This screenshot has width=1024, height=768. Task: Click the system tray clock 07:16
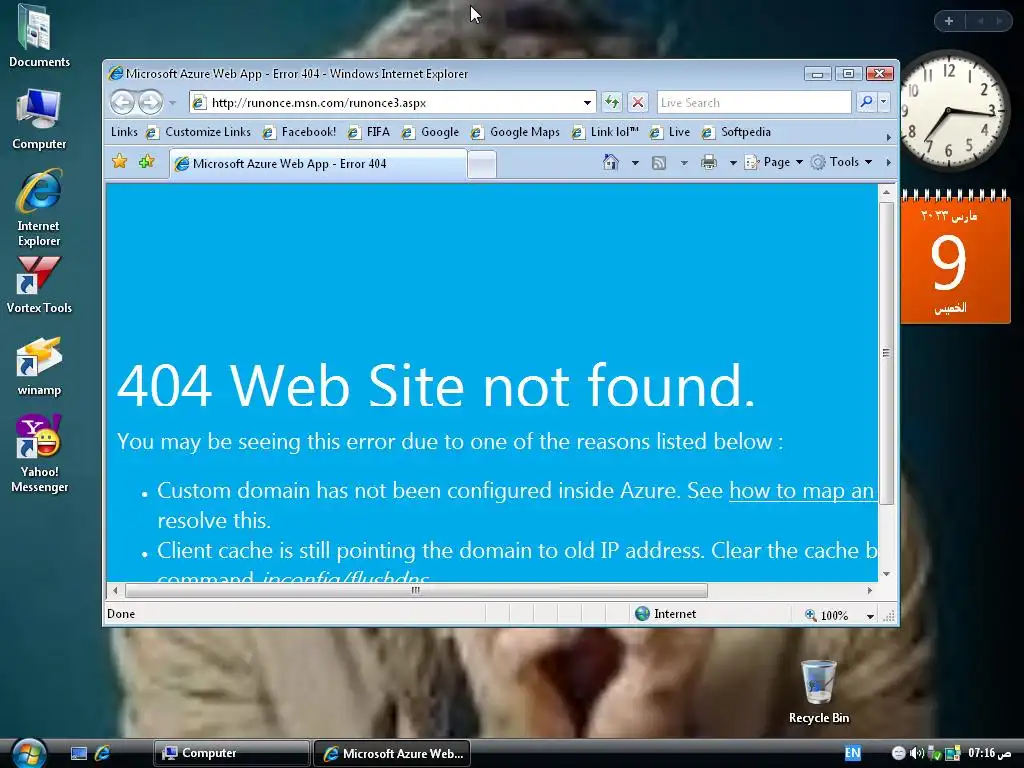(989, 753)
